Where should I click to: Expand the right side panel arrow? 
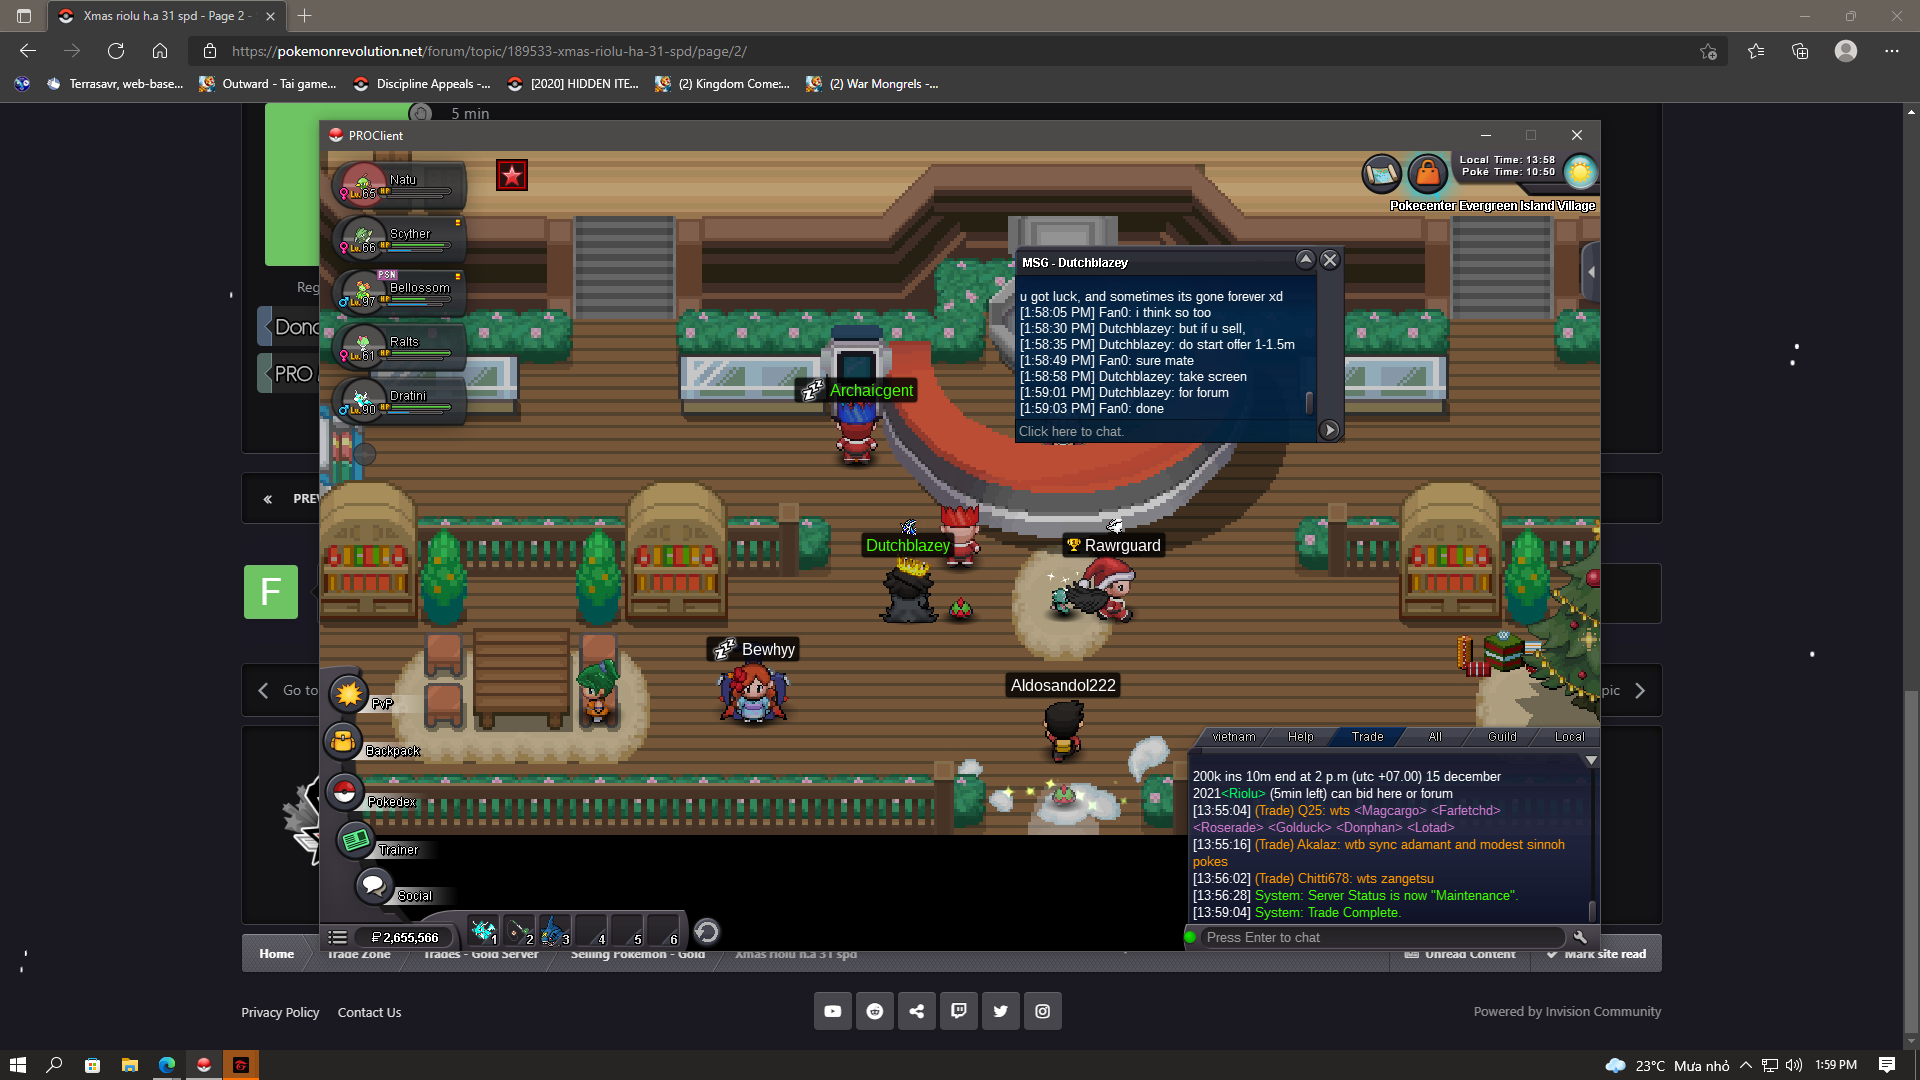click(x=1591, y=272)
